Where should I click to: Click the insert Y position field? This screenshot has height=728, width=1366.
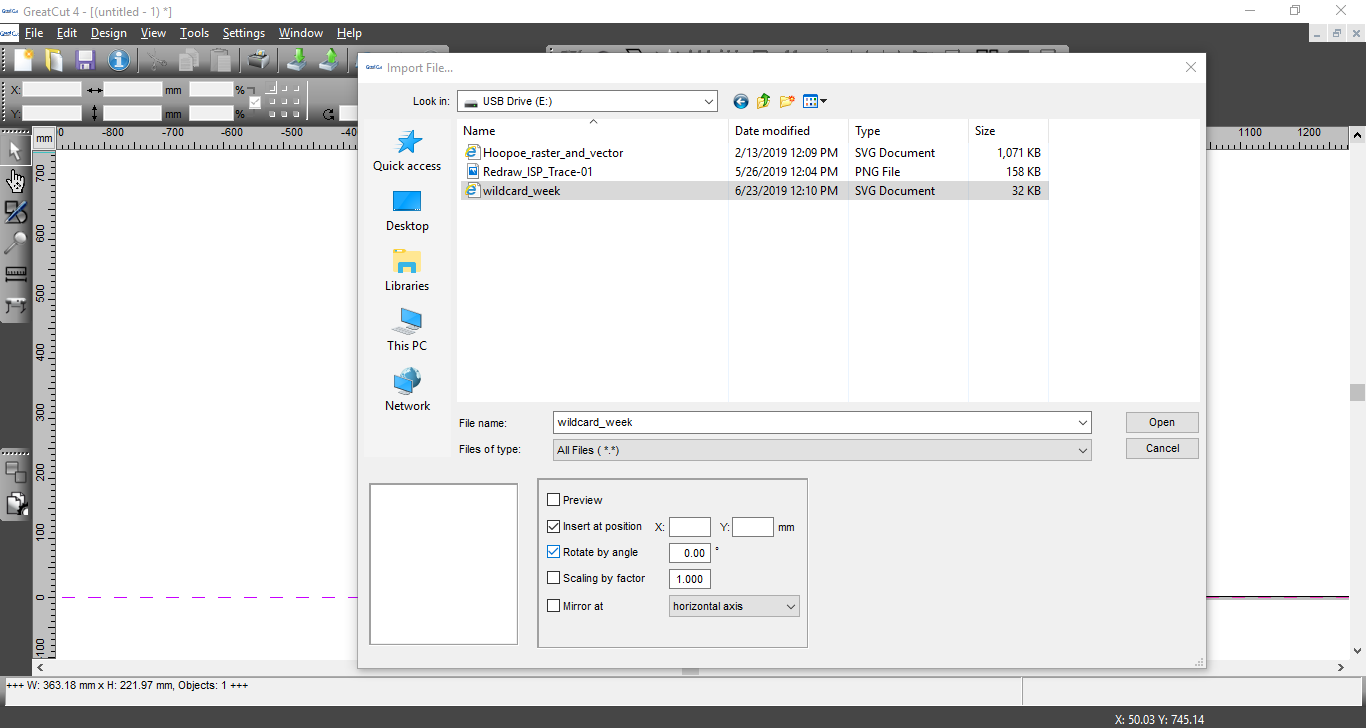pyautogui.click(x=753, y=527)
